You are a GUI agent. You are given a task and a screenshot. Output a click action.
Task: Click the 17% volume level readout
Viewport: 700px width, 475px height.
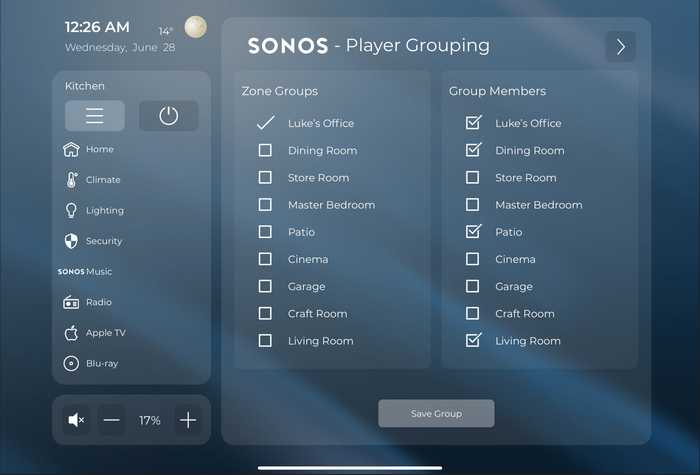pos(150,421)
